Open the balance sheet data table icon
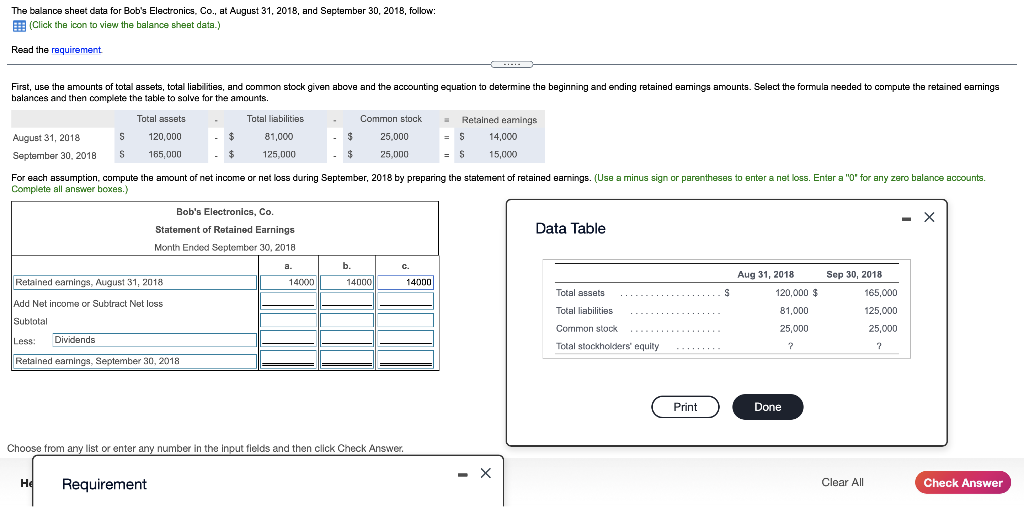The height and width of the screenshot is (510, 1024). 19,25
